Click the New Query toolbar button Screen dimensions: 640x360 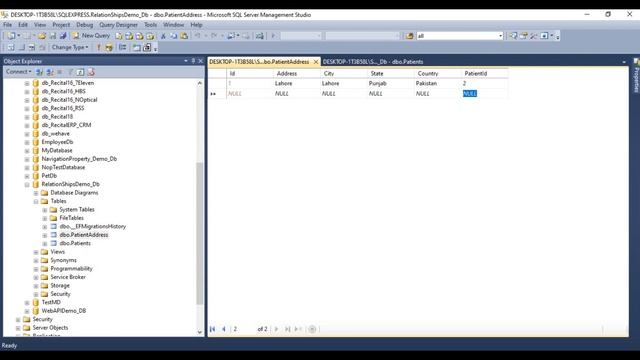(91, 36)
